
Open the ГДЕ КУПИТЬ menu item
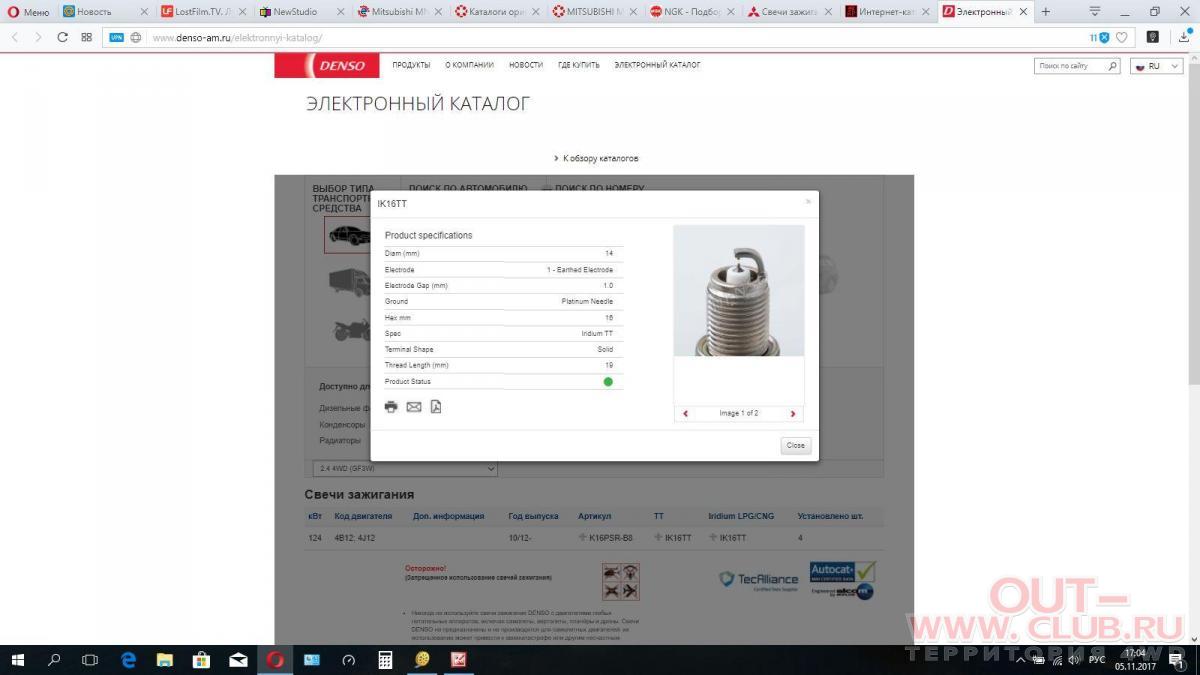[579, 65]
